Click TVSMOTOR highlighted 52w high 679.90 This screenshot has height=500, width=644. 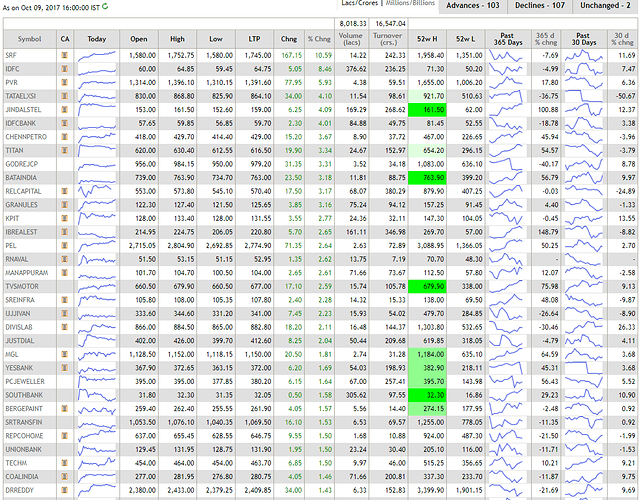[427, 286]
